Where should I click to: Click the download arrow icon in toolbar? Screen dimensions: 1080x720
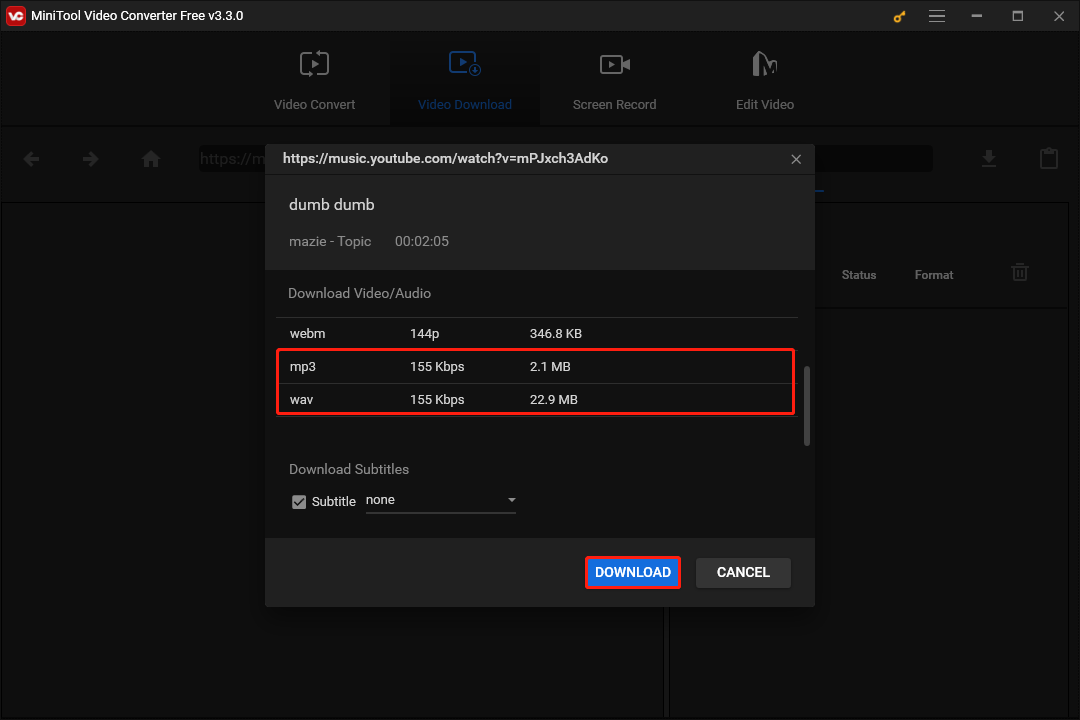[988, 159]
